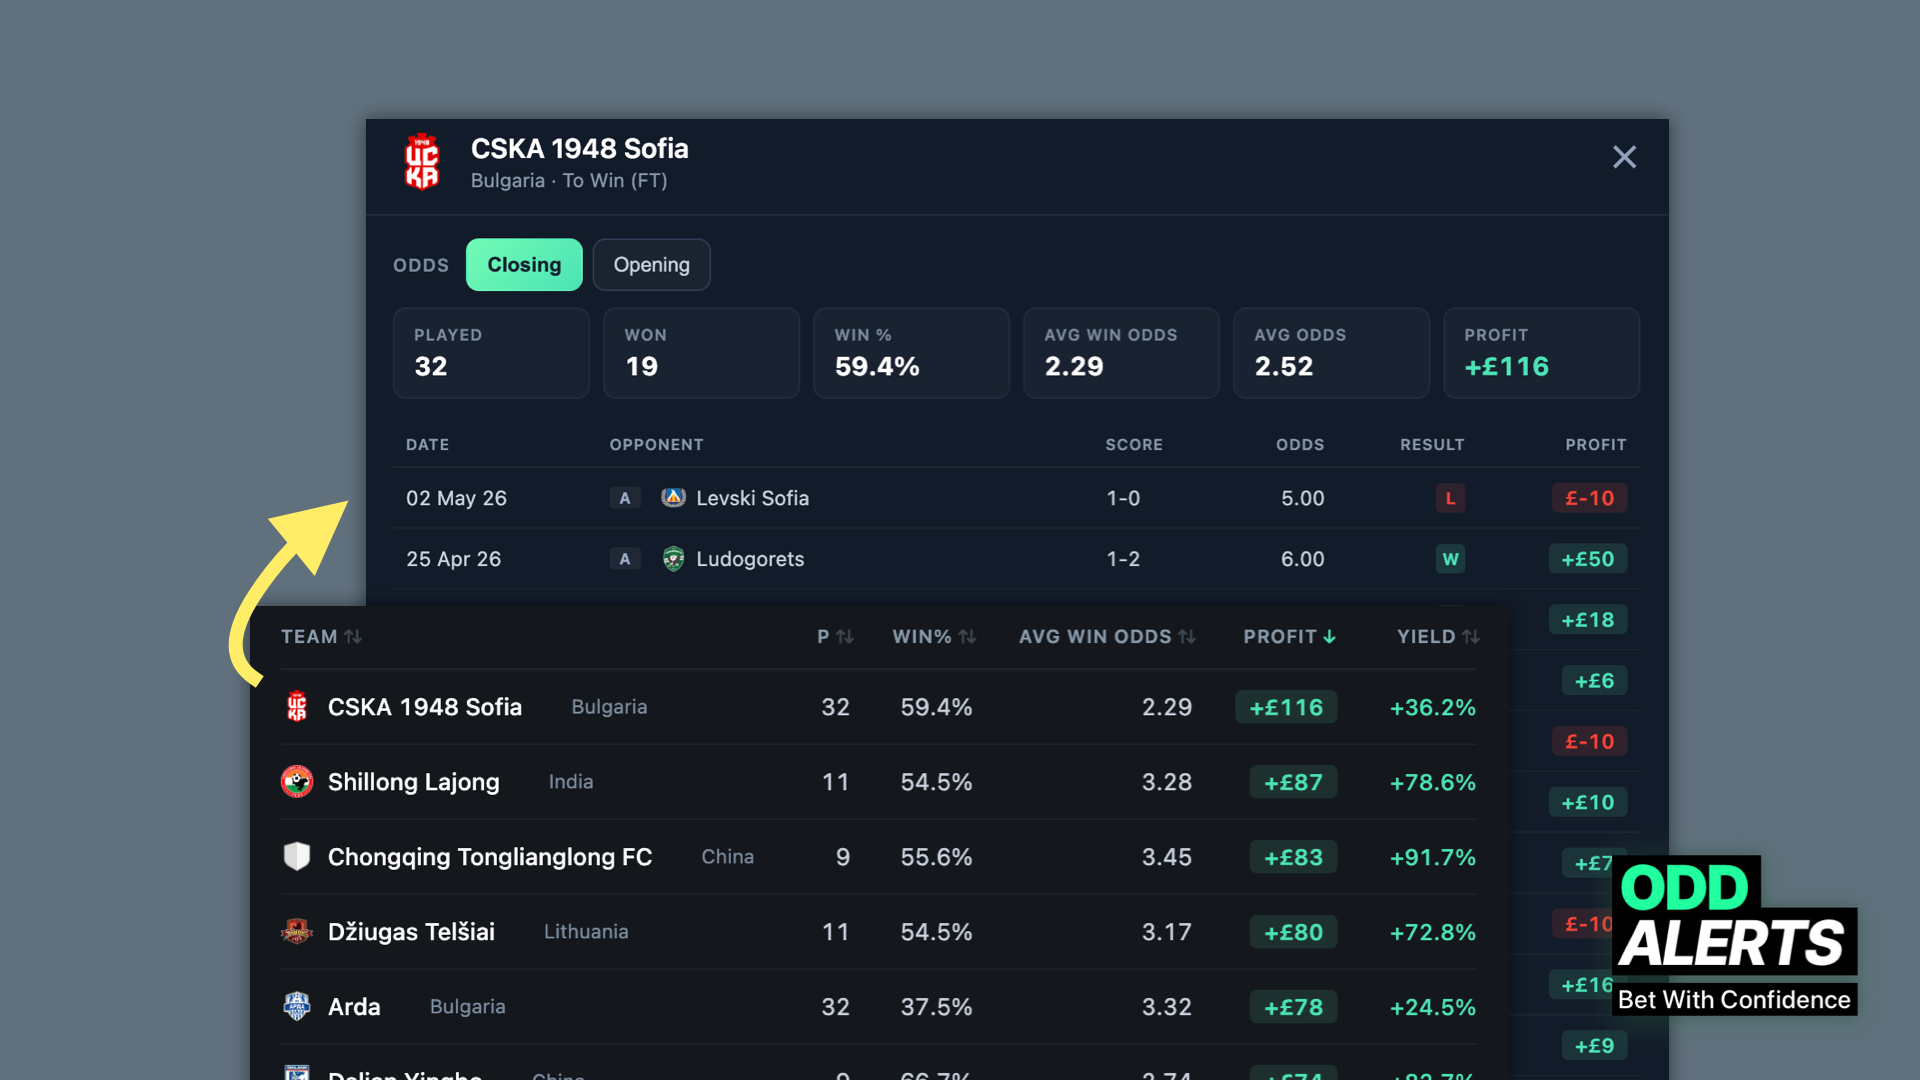Viewport: 1920px width, 1080px height.
Task: Click the Džiugas Telšiai club logo
Action: point(297,932)
